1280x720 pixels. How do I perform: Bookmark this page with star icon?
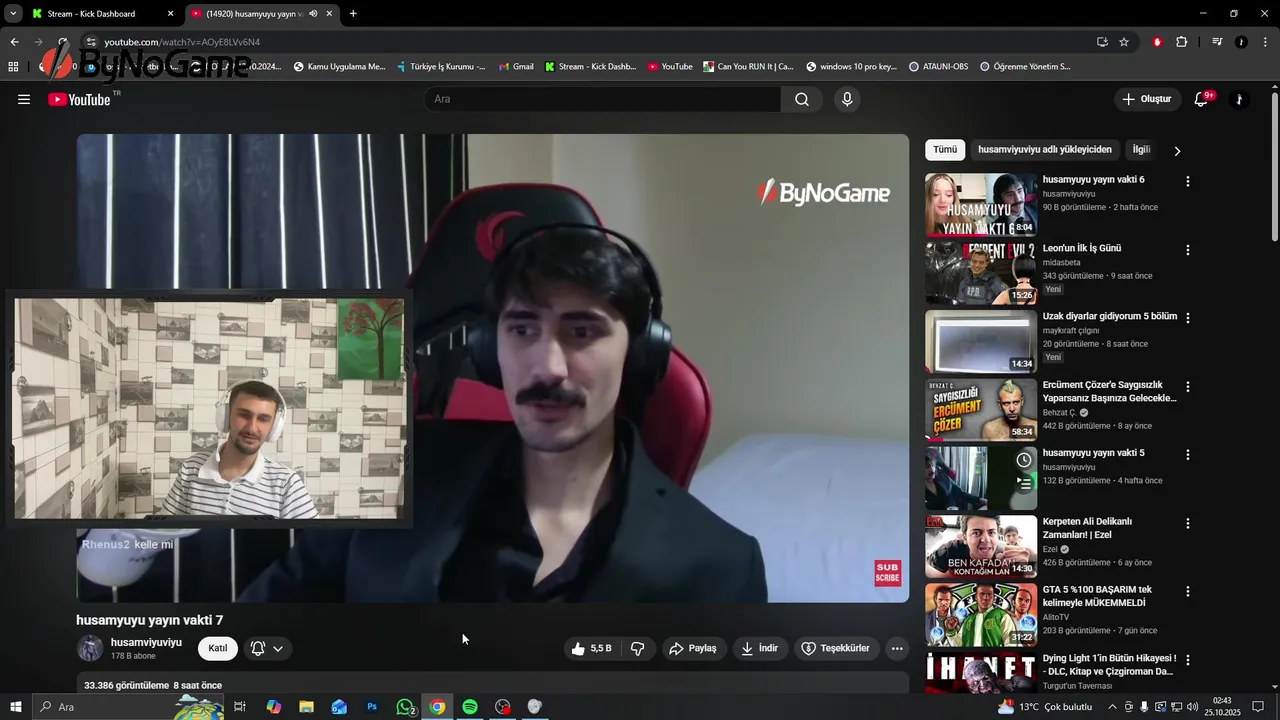1124,42
